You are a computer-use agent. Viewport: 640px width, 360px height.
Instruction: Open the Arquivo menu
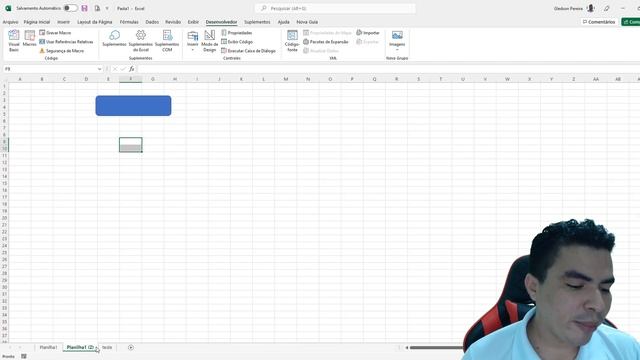coord(10,22)
